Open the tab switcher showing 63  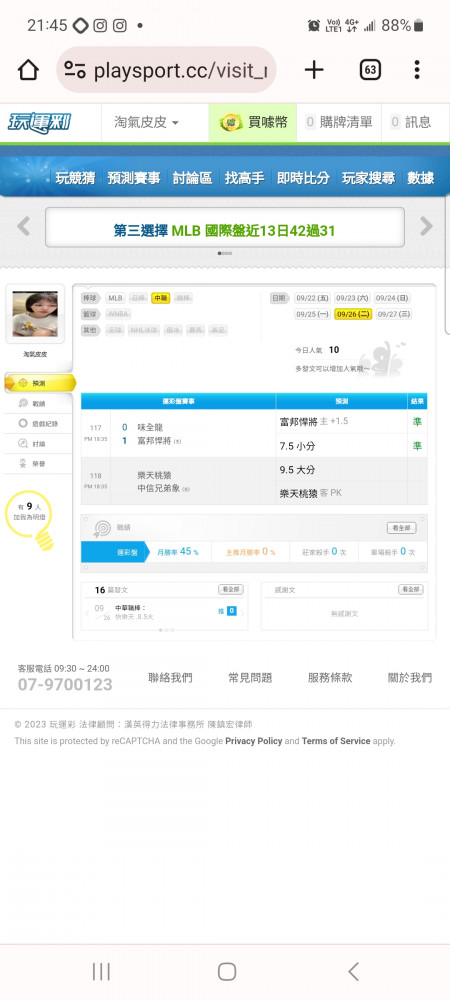[x=370, y=70]
